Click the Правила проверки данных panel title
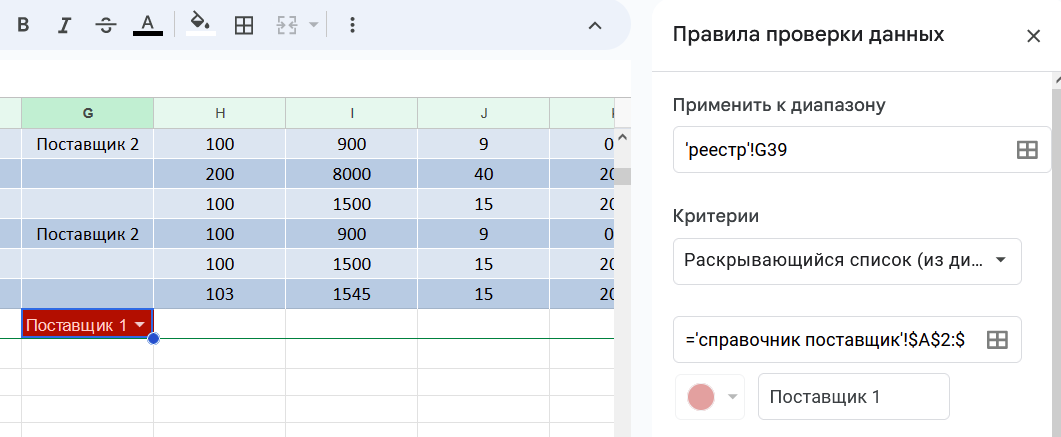 [808, 34]
